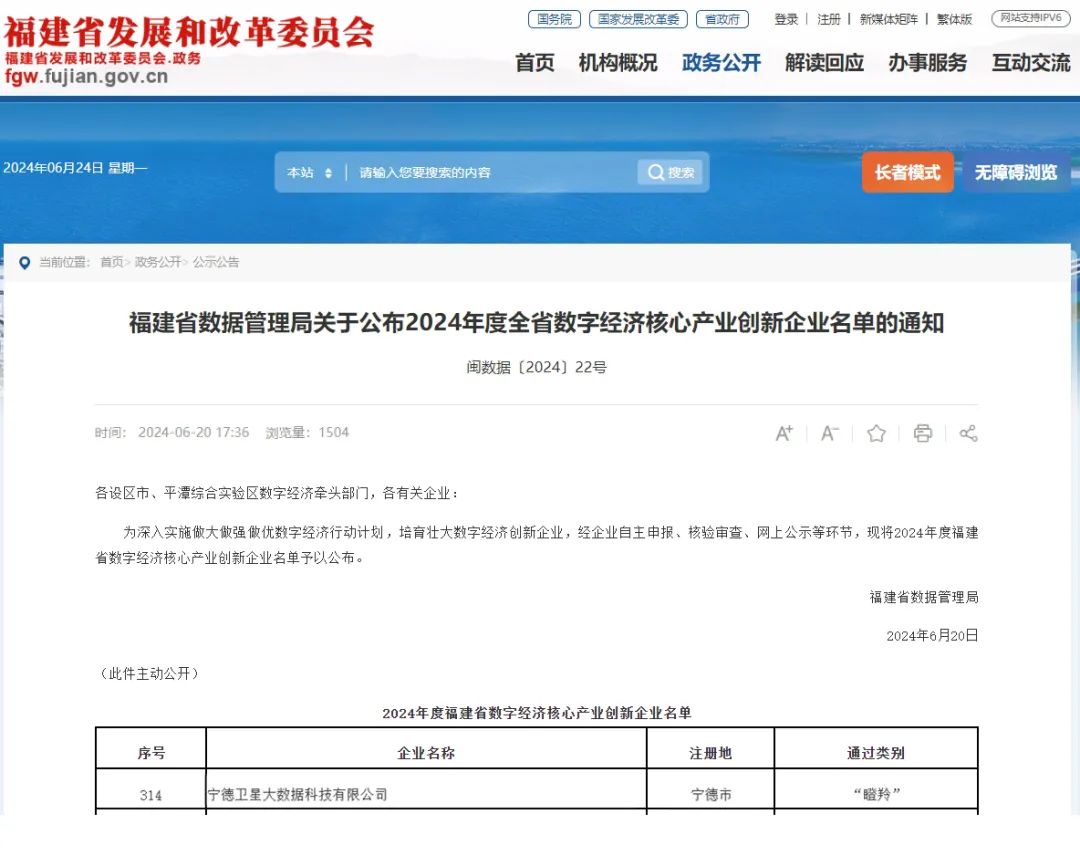Click the location pin breadcrumb icon

tap(24, 262)
